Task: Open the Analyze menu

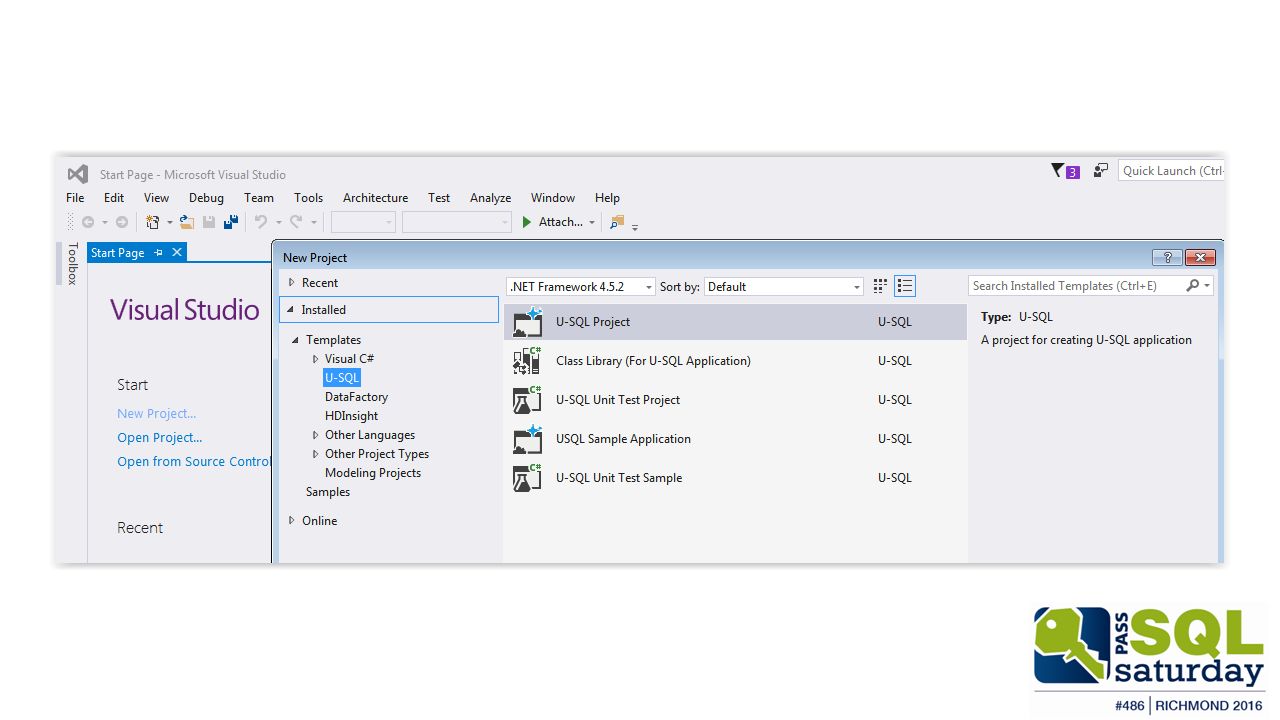Action: [490, 198]
